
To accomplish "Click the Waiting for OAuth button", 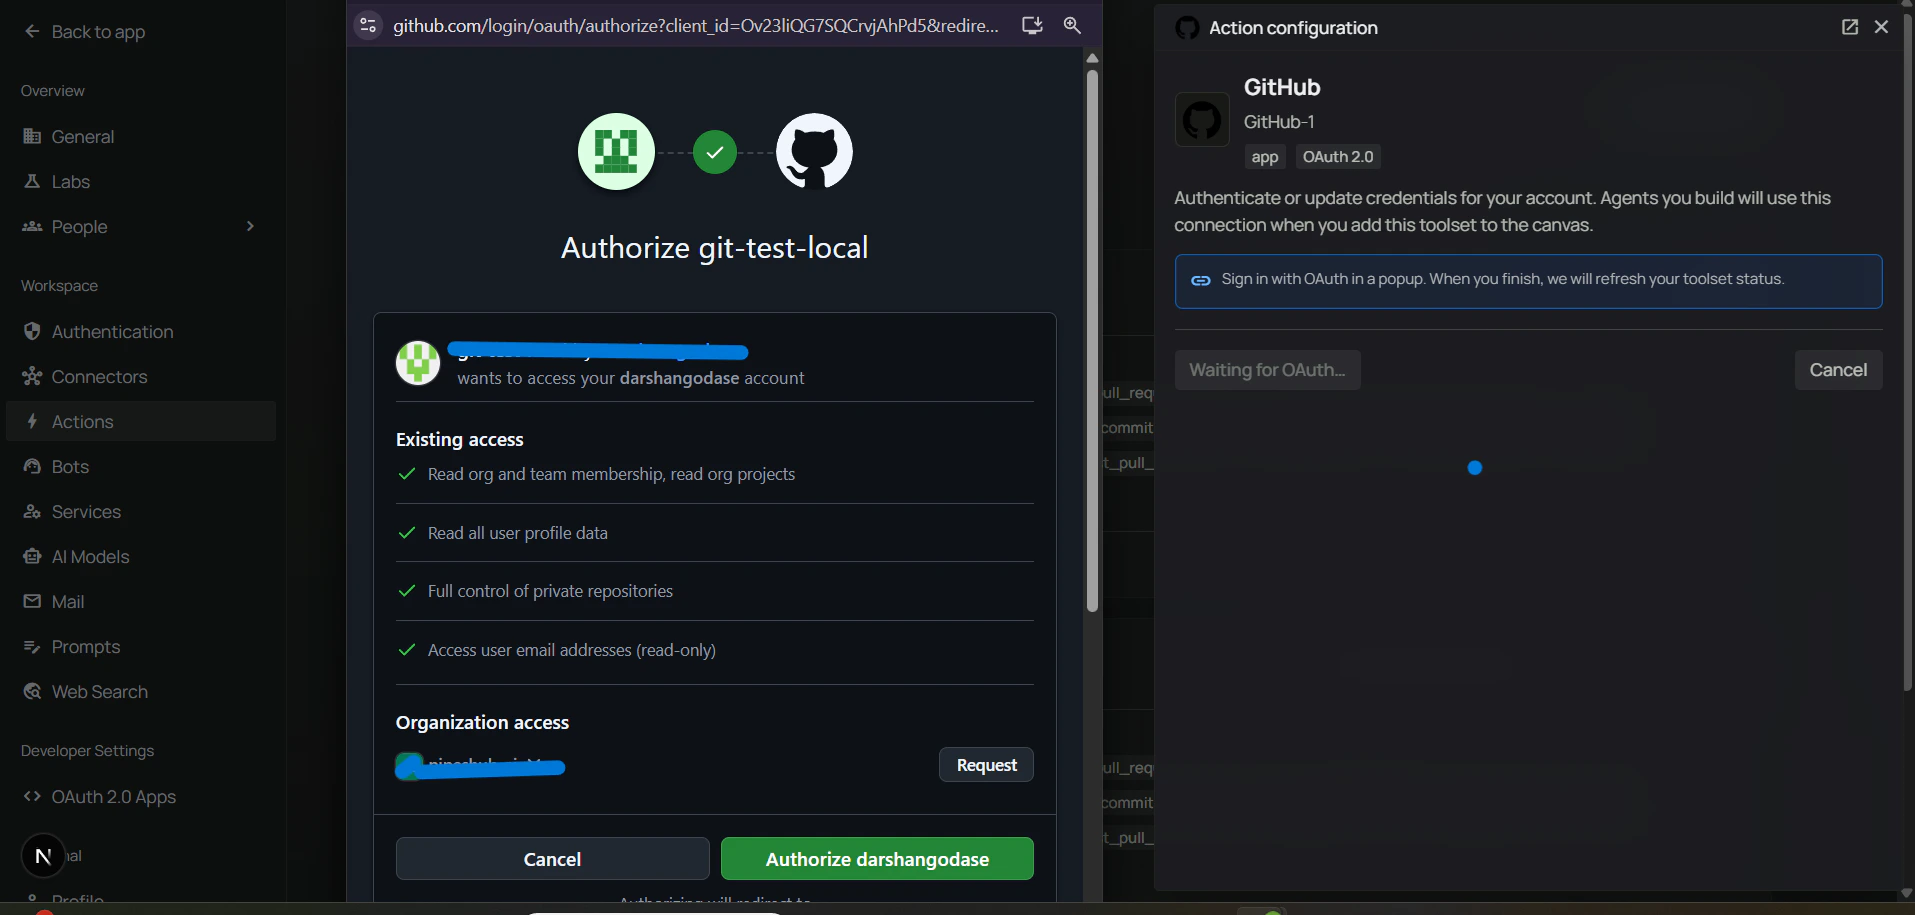I will pyautogui.click(x=1267, y=370).
